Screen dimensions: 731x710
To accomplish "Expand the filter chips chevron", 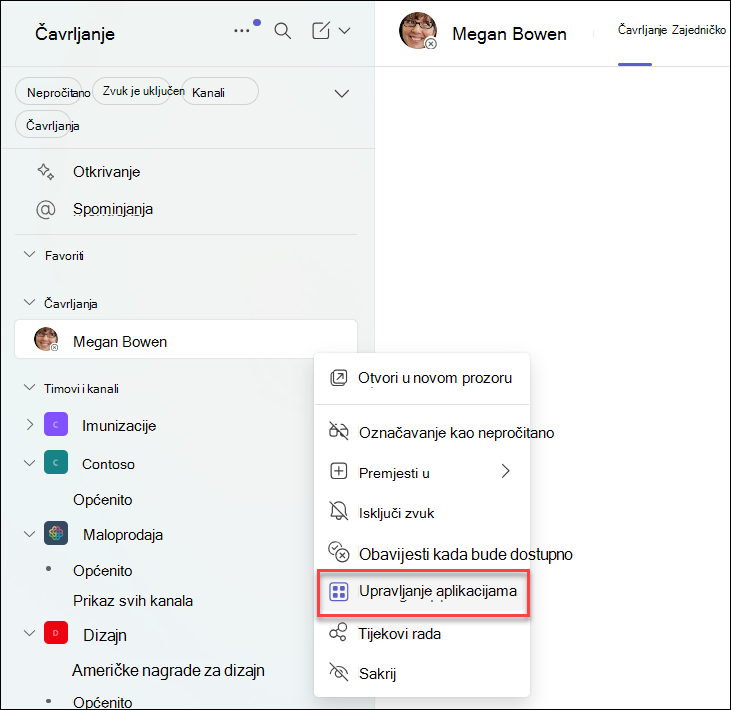I will click(x=342, y=94).
